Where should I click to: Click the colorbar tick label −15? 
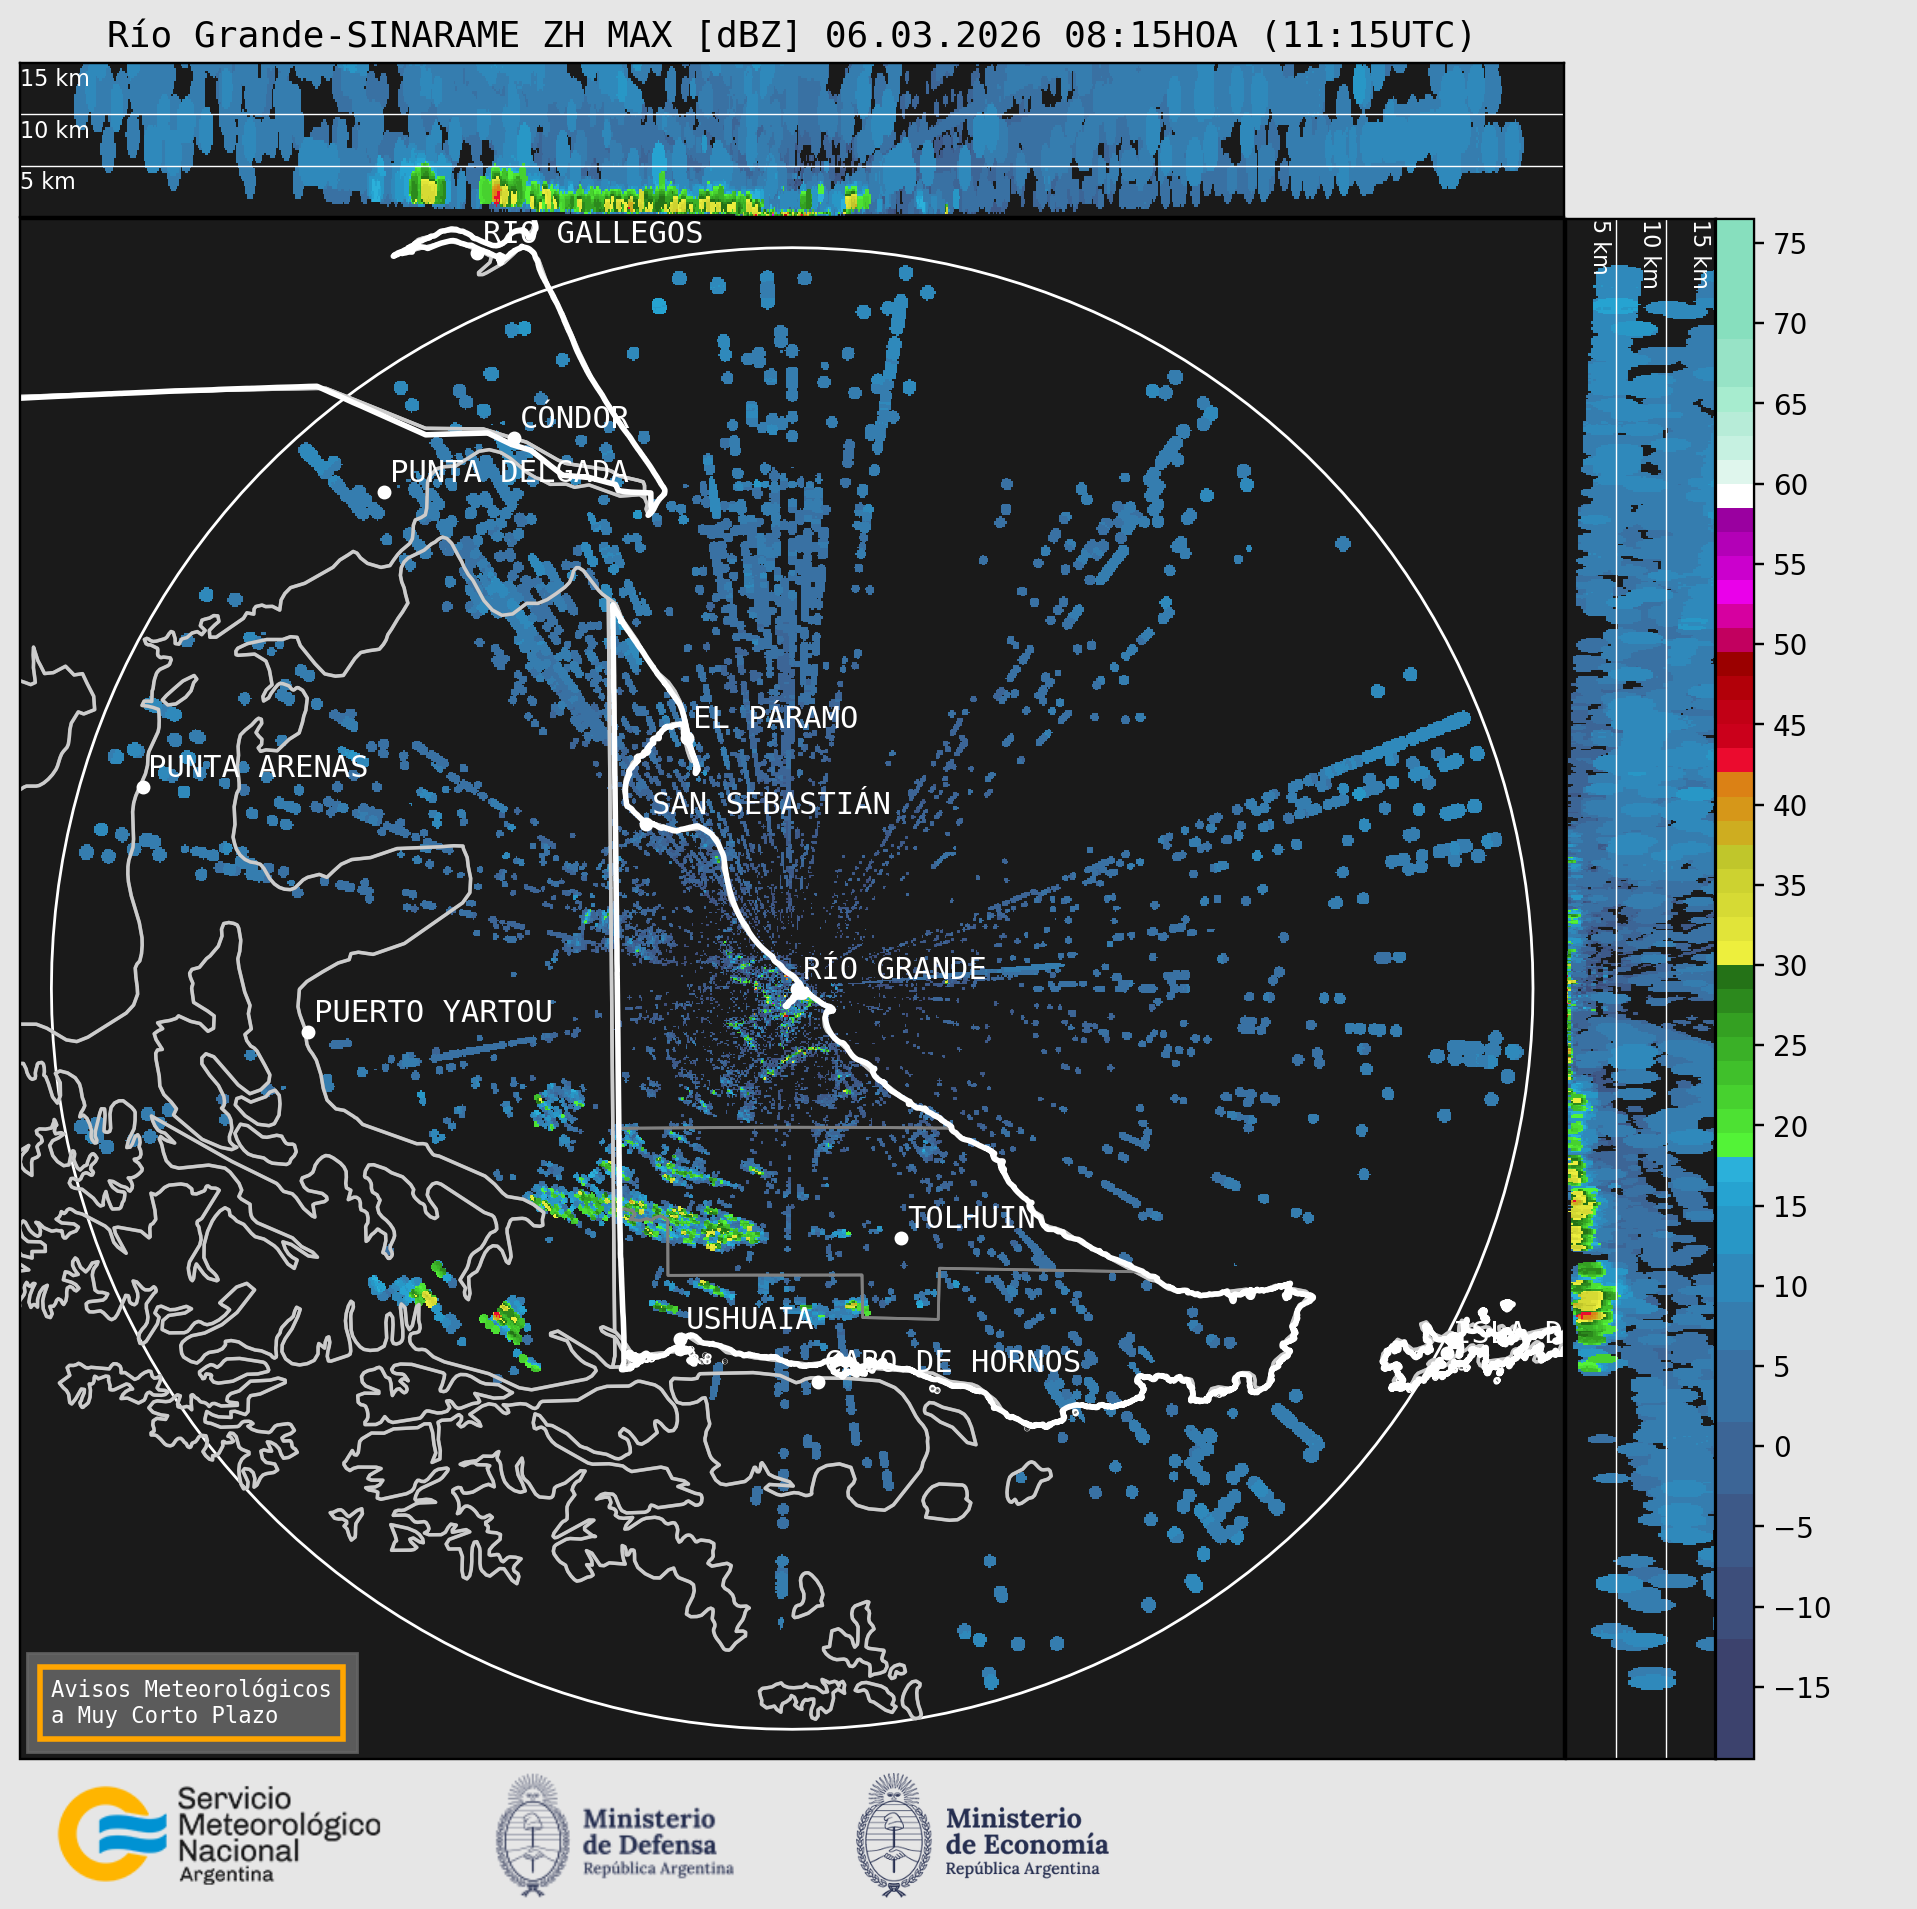pos(1802,1688)
